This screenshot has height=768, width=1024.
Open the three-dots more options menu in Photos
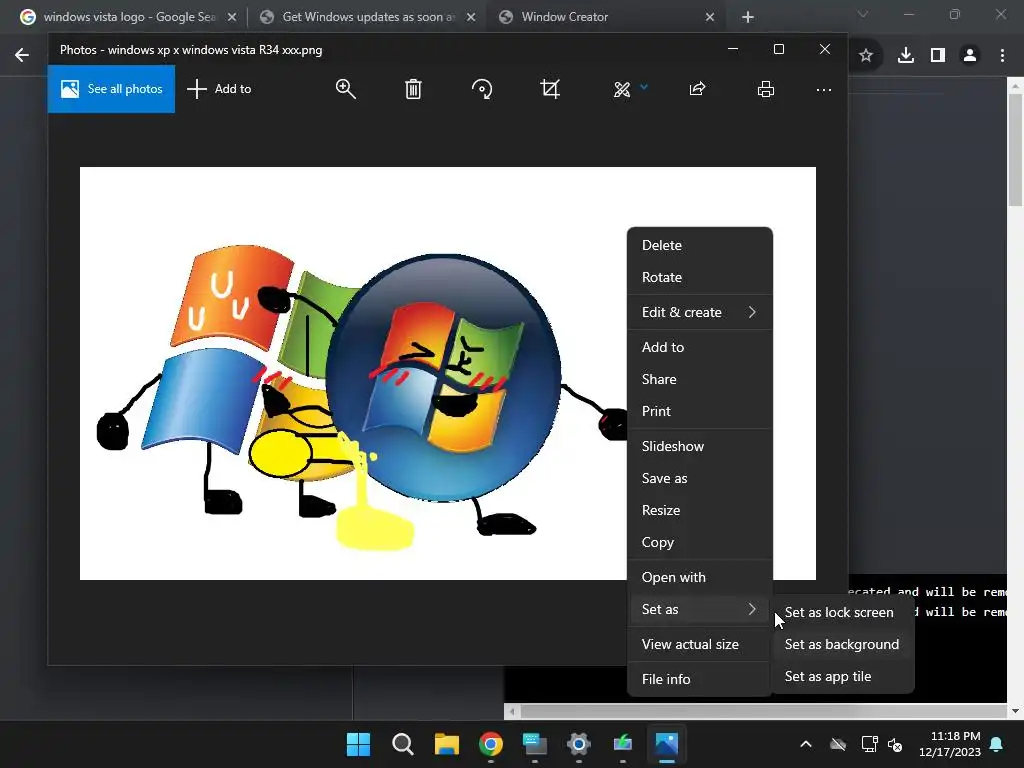[x=824, y=89]
